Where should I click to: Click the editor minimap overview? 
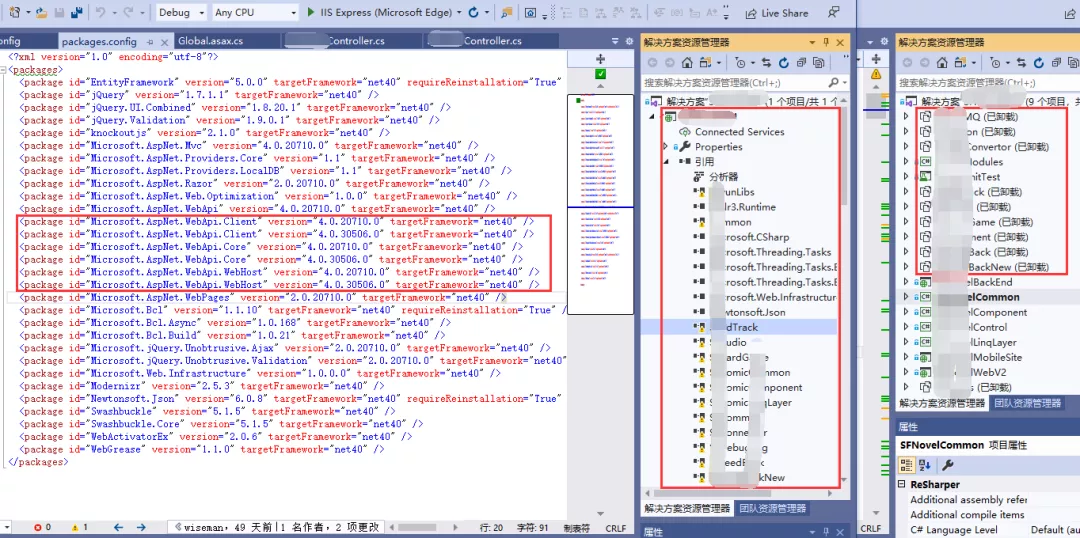click(600, 205)
